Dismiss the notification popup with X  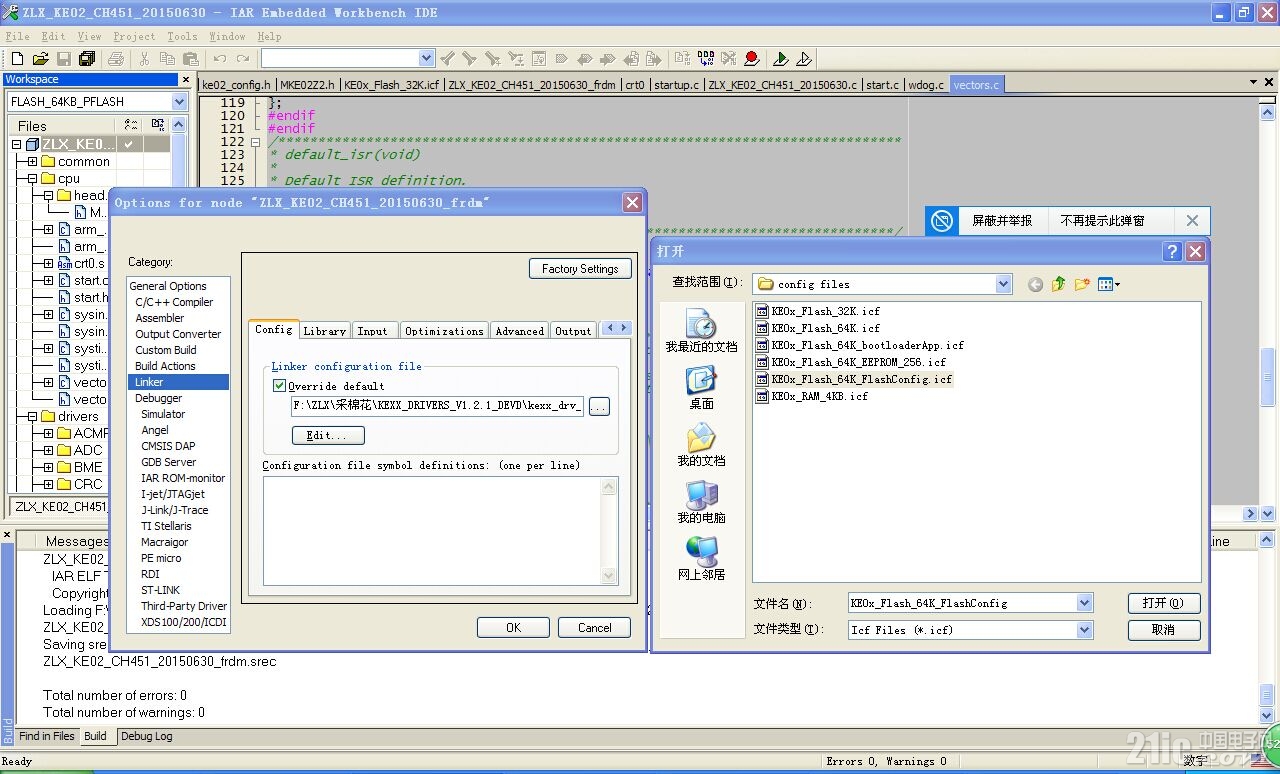[1192, 220]
